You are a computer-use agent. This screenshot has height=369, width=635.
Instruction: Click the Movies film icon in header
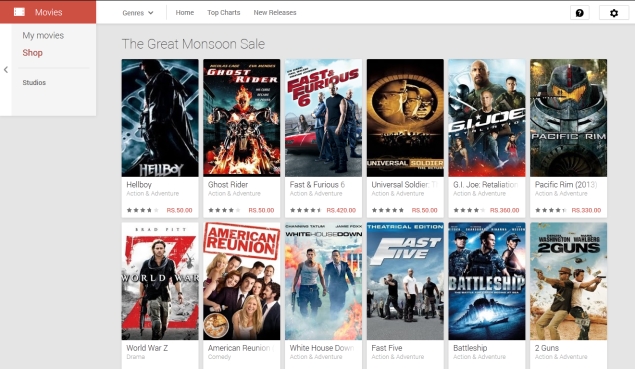[19, 12]
